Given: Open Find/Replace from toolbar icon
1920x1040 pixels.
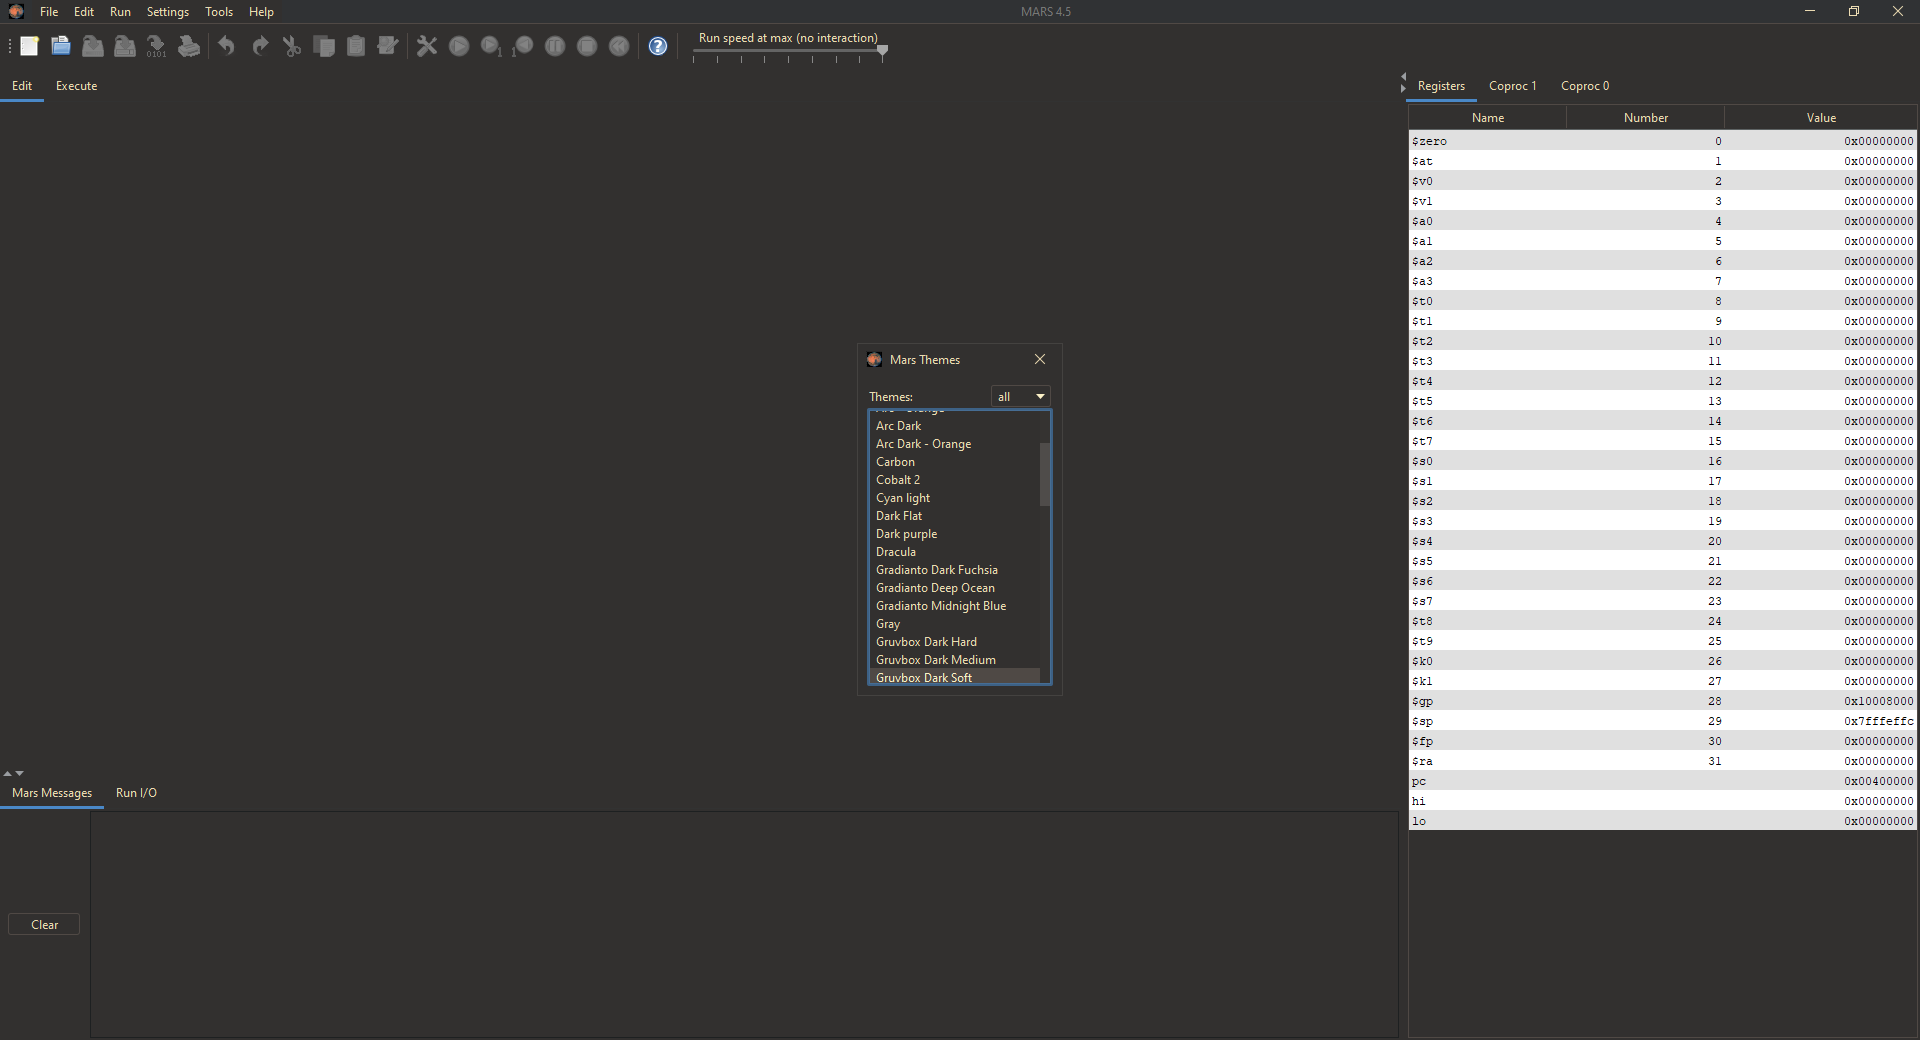Looking at the screenshot, I should pyautogui.click(x=388, y=46).
